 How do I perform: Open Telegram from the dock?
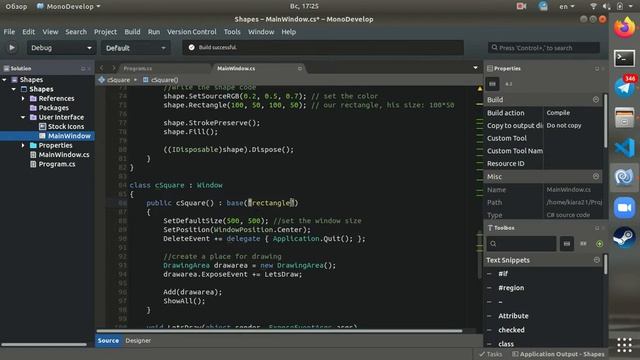[x=624, y=87]
